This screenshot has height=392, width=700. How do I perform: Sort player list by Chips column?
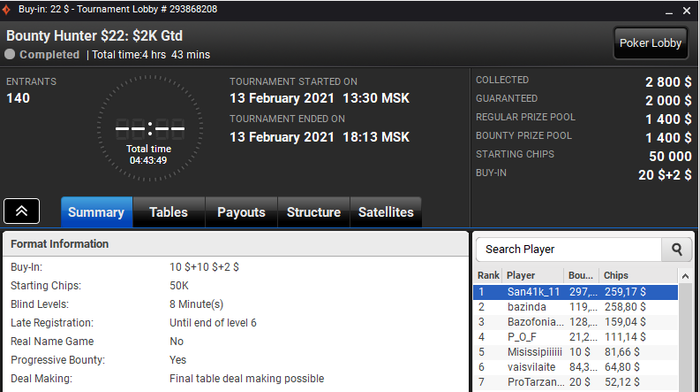coord(638,275)
